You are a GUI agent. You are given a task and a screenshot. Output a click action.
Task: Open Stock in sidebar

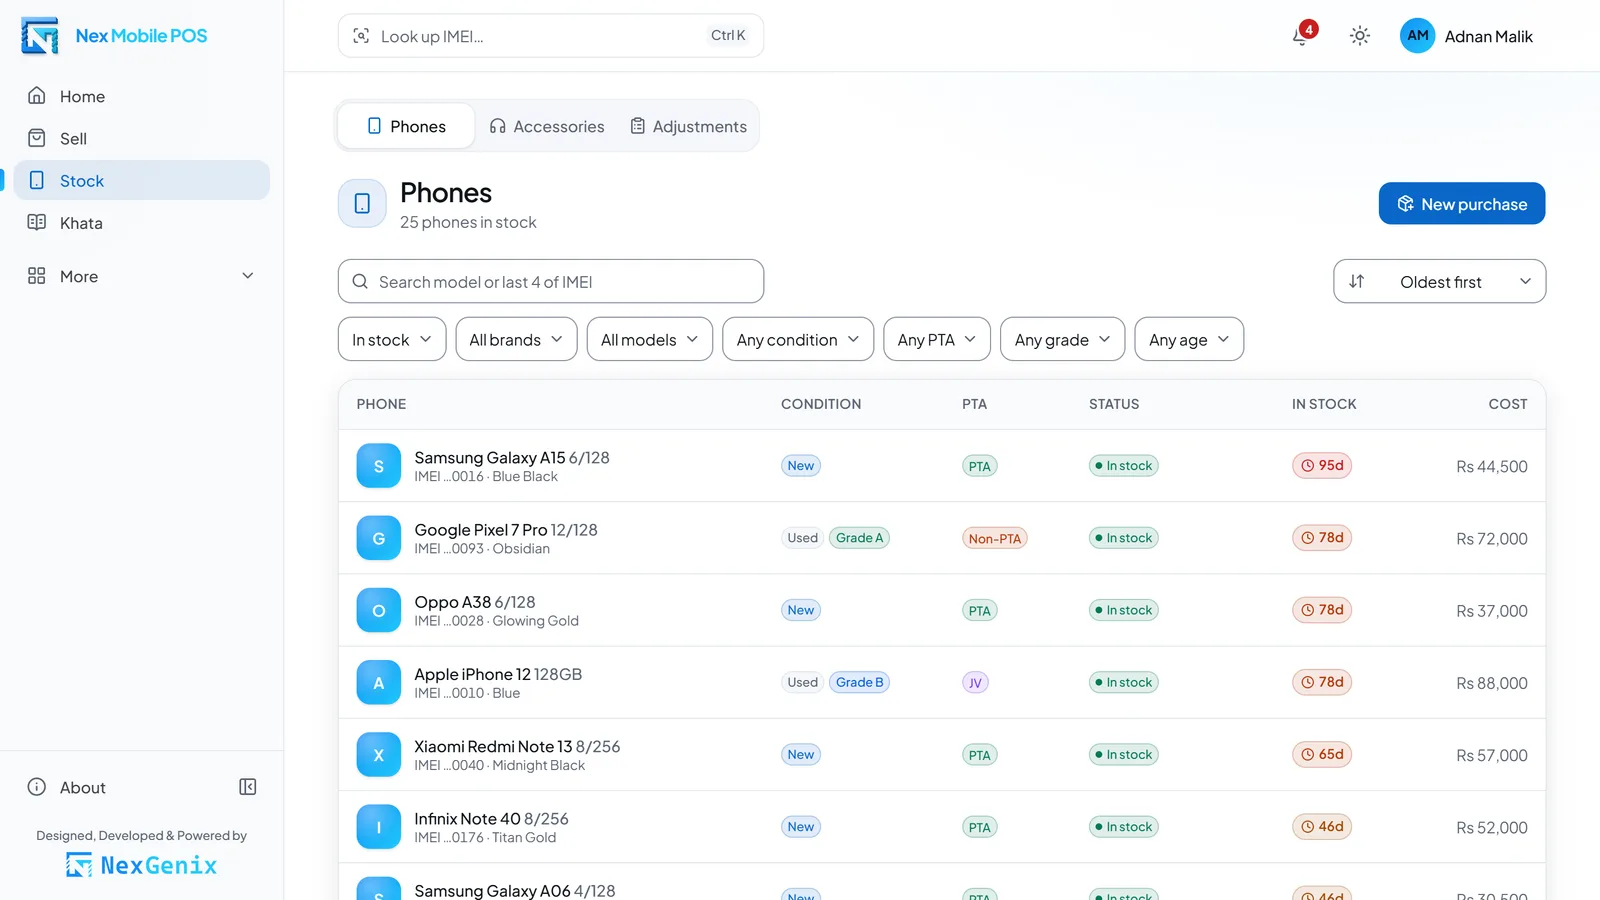(141, 180)
